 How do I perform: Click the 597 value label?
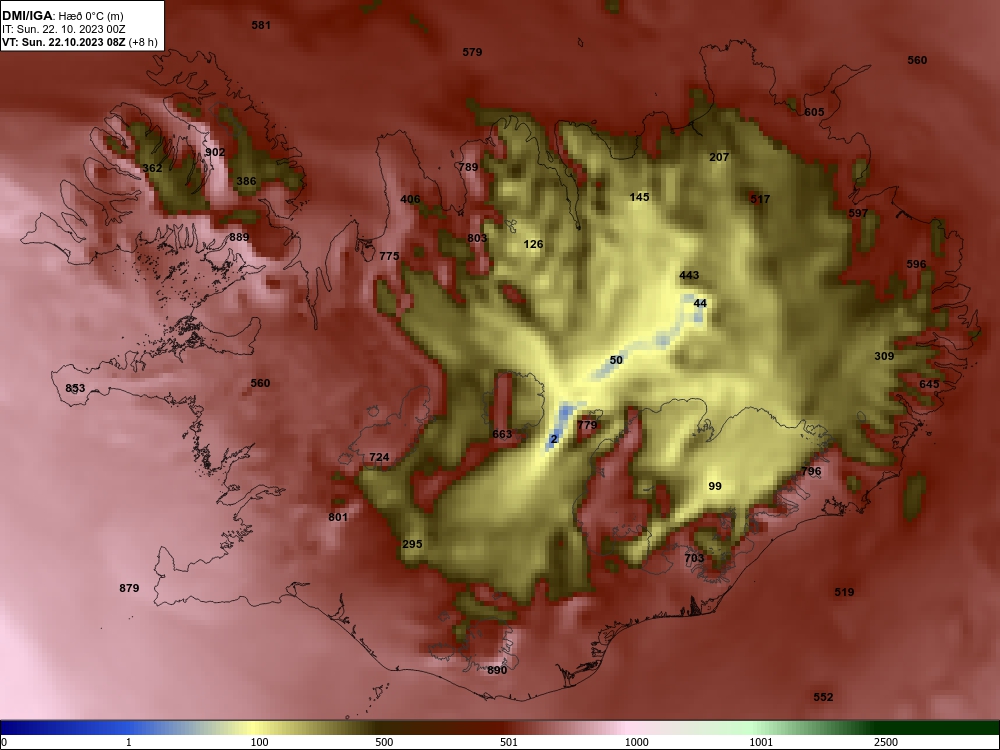click(858, 213)
